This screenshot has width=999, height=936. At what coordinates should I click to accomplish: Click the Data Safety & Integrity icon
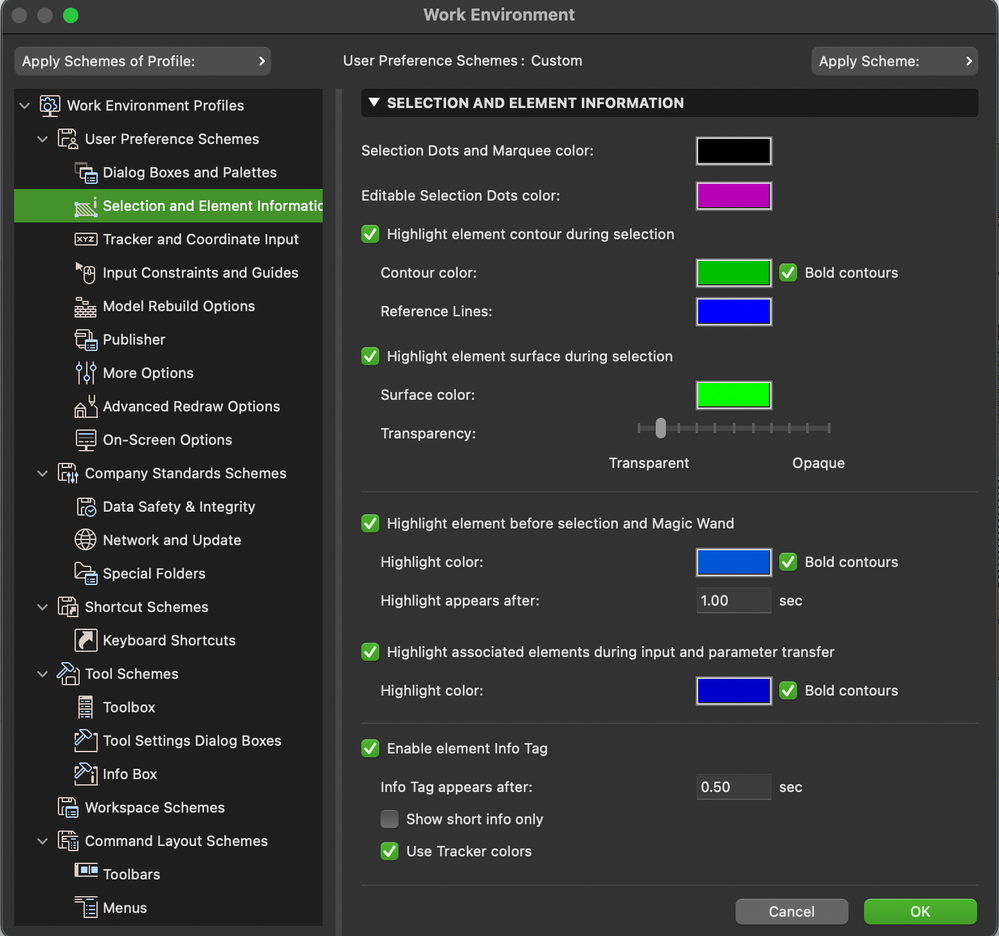(86, 507)
